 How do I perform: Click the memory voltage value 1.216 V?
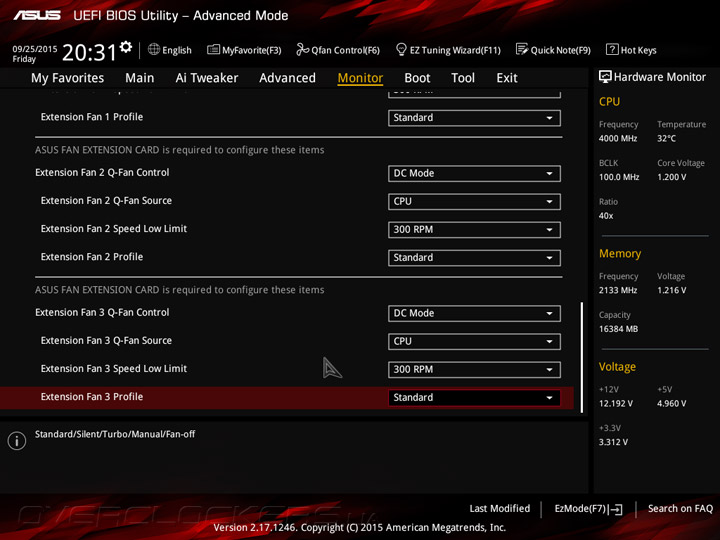point(672,290)
